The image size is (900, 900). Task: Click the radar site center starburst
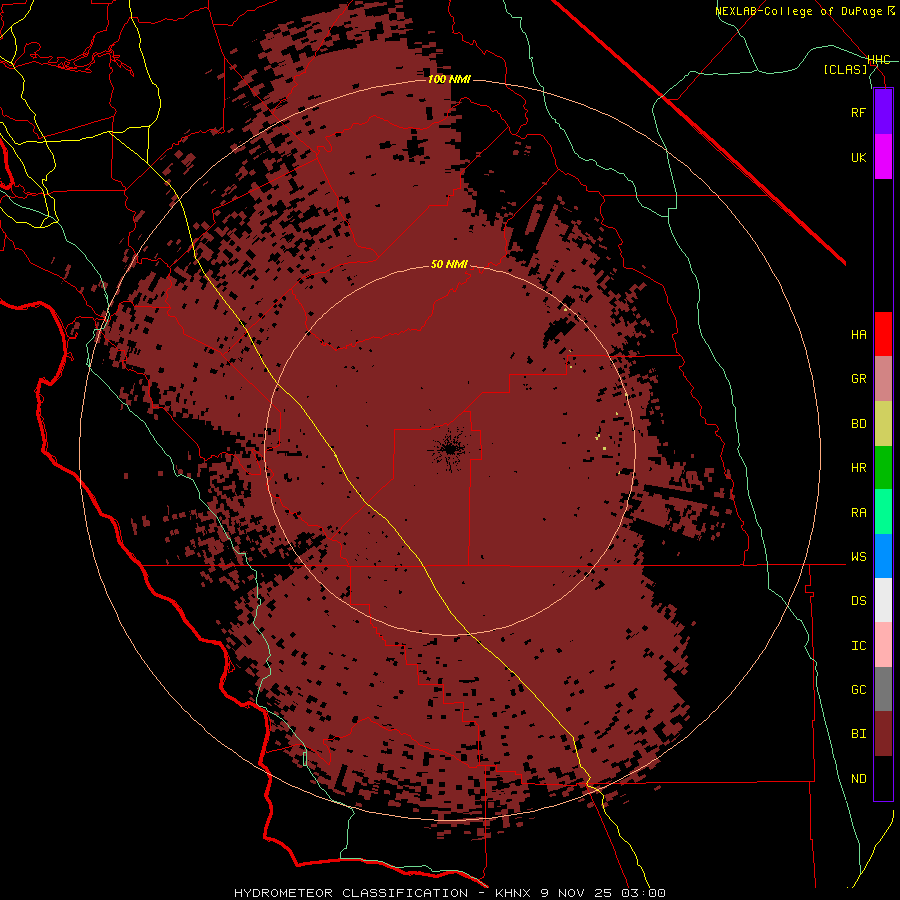[449, 449]
